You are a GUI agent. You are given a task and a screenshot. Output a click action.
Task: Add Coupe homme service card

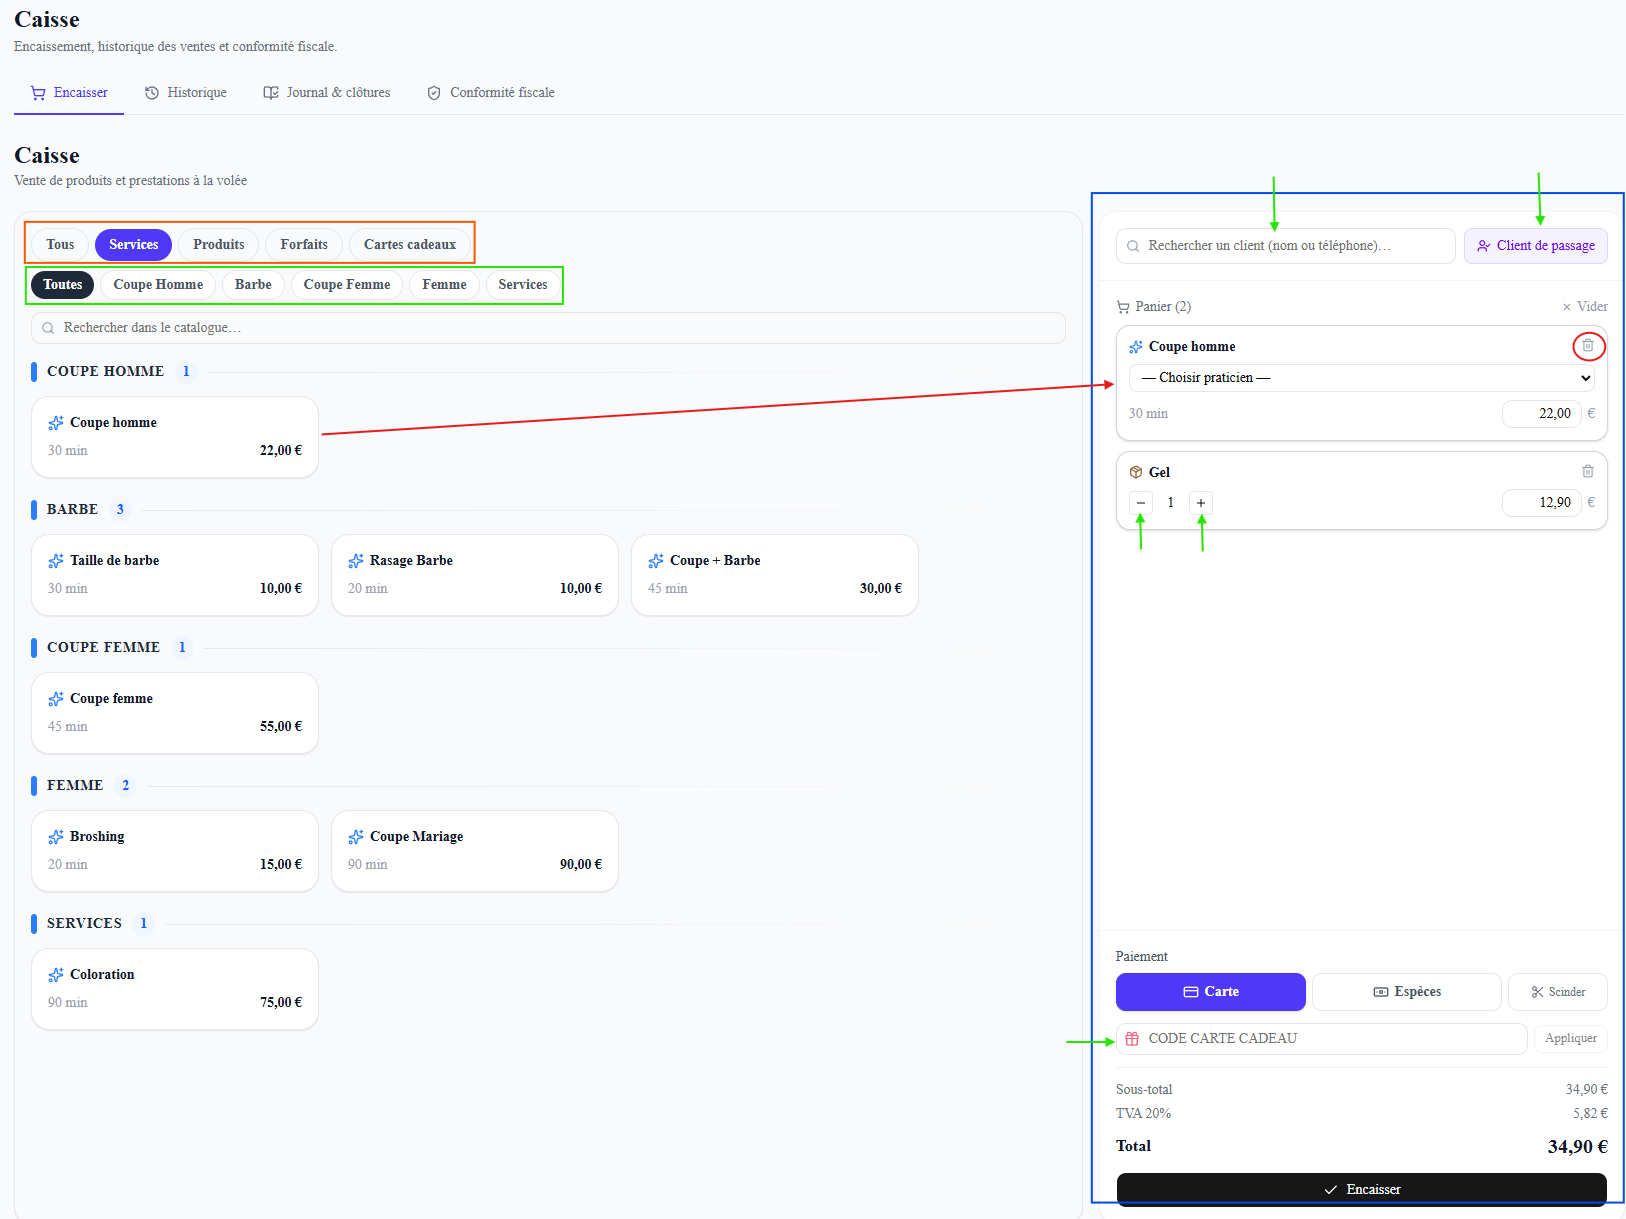pos(175,437)
